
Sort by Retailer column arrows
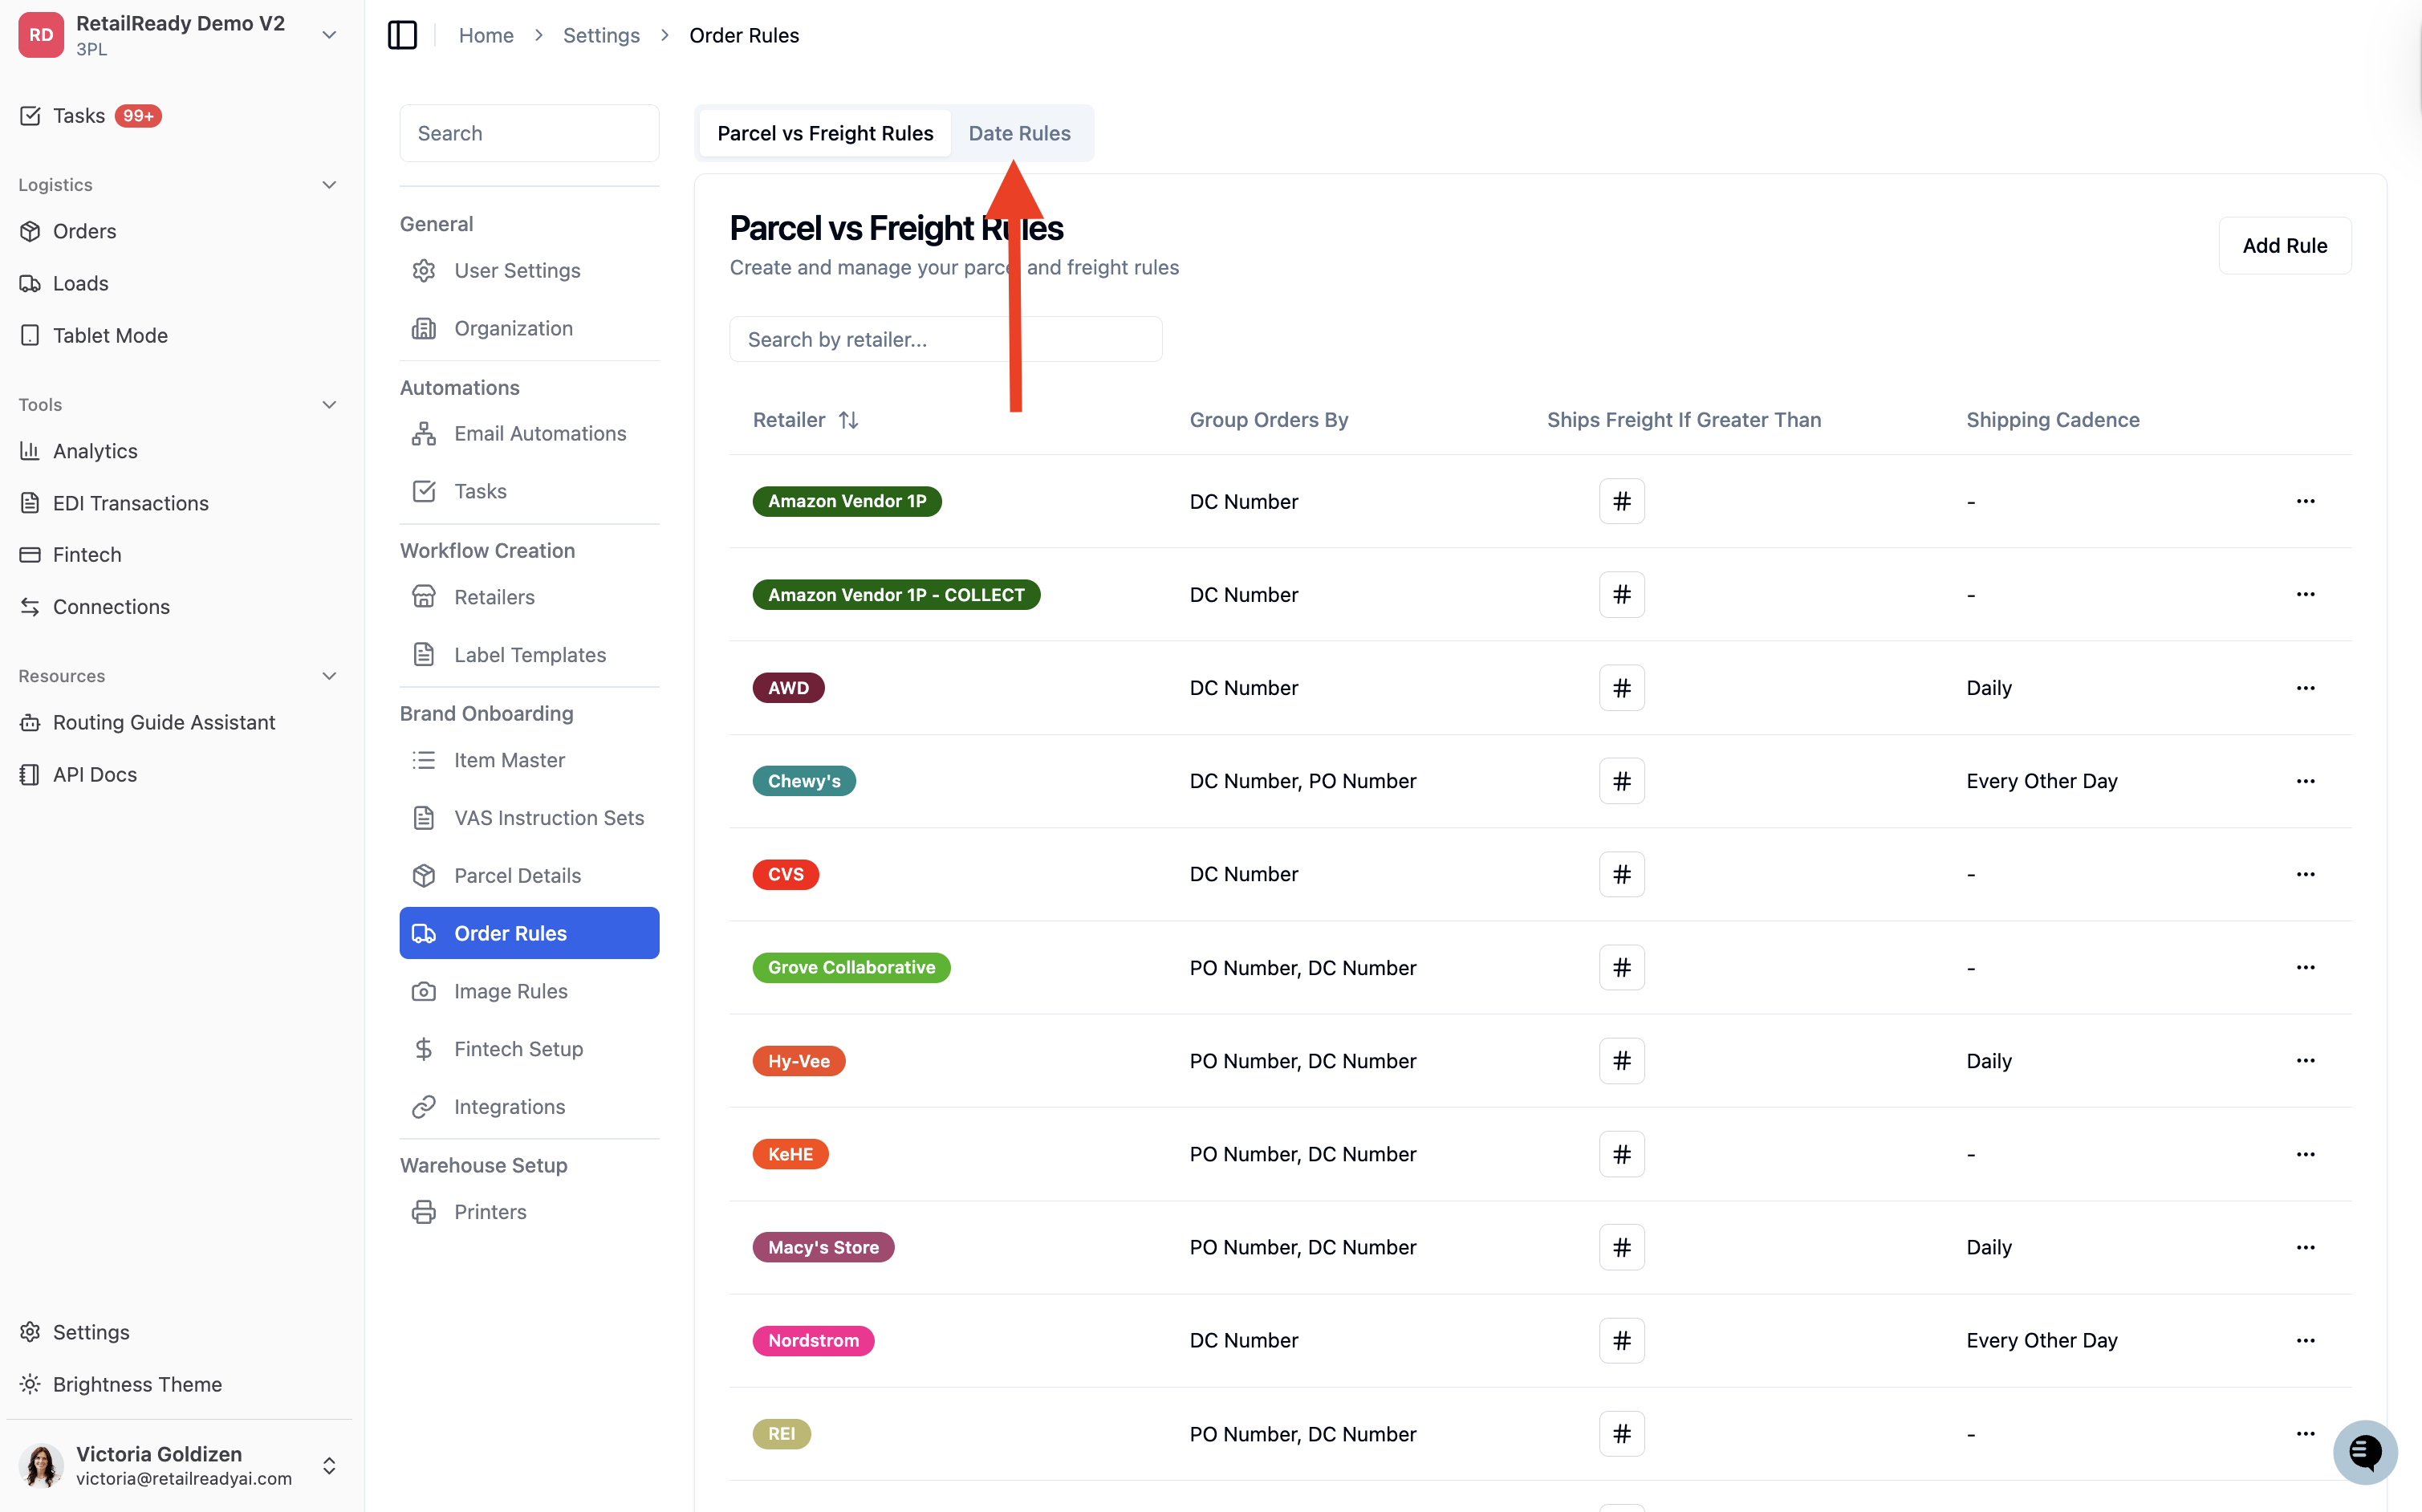848,420
